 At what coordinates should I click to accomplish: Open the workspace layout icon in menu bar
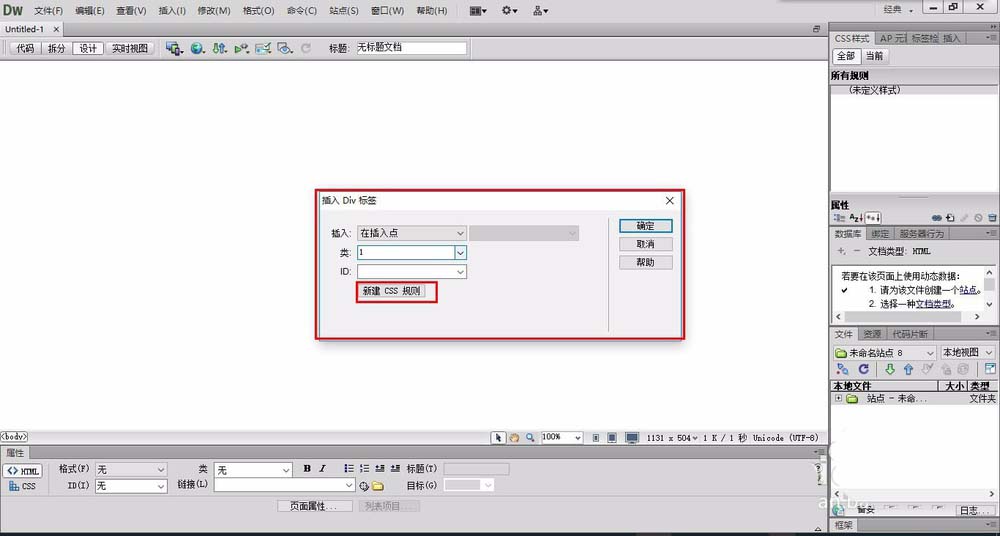478,10
